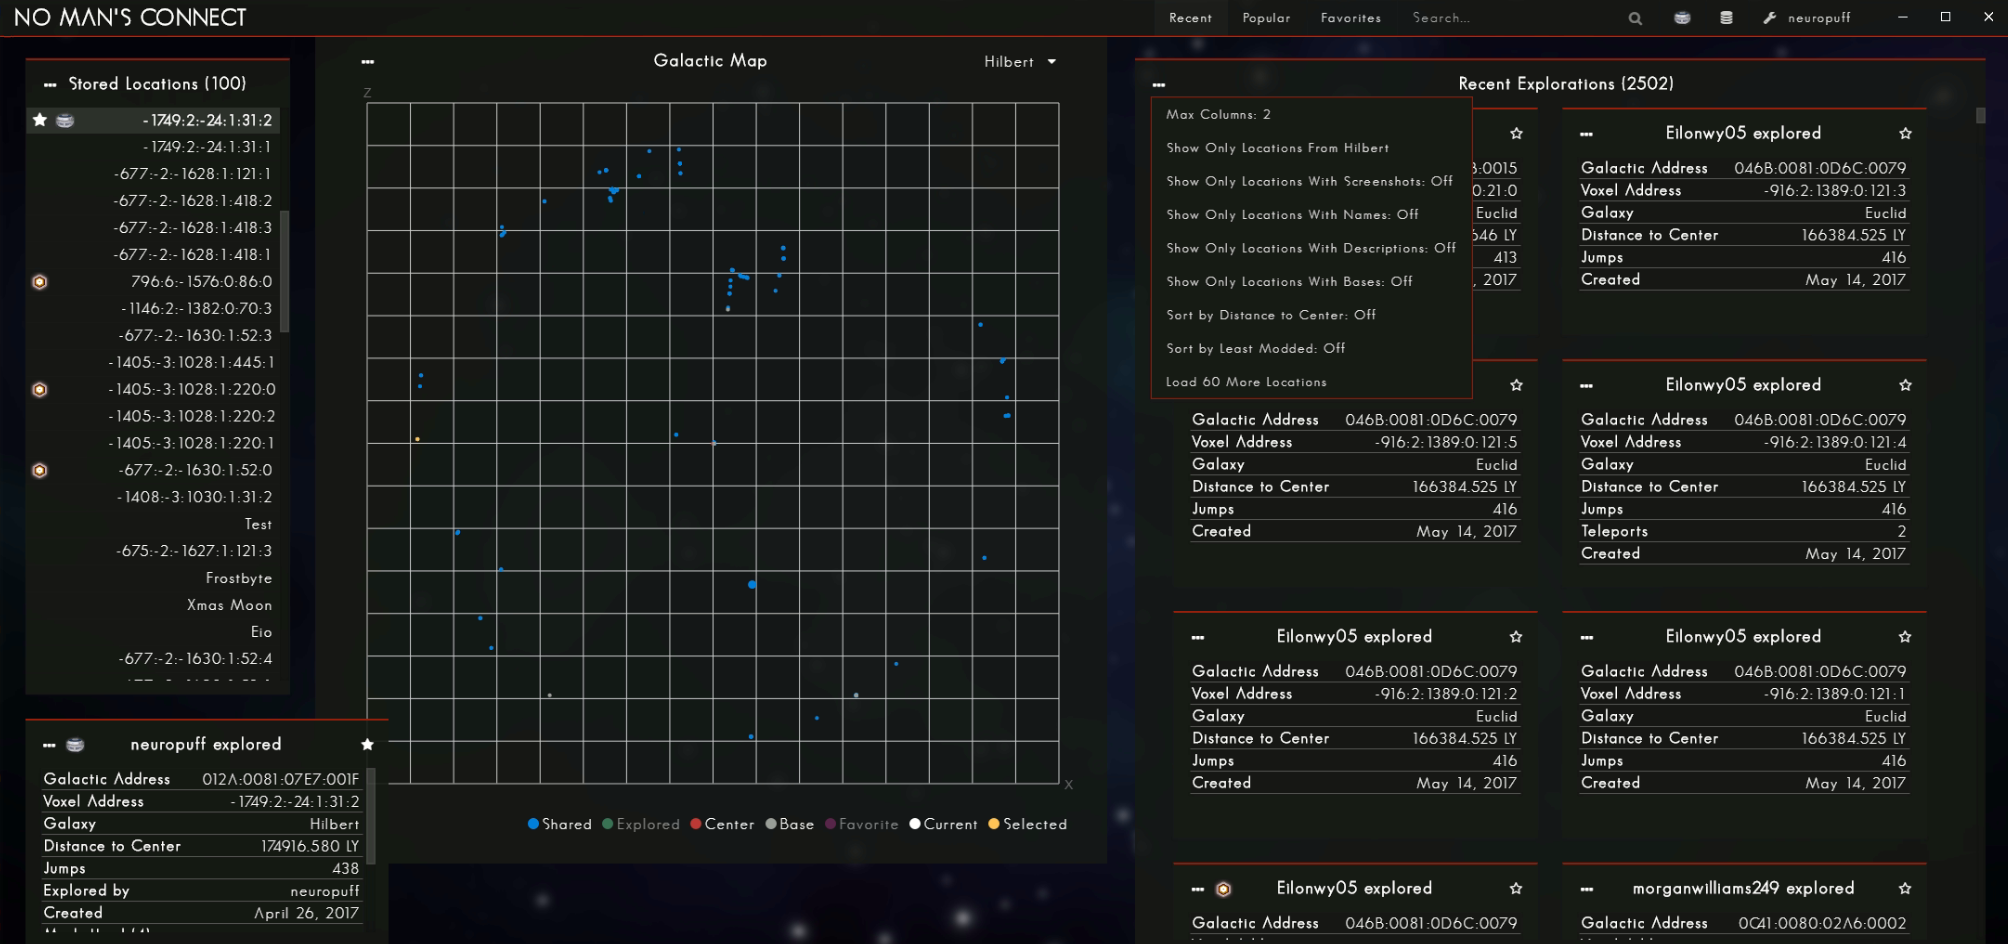Image resolution: width=2008 pixels, height=944 pixels.
Task: Click the Selected legend yellow dot
Action: click(x=993, y=824)
